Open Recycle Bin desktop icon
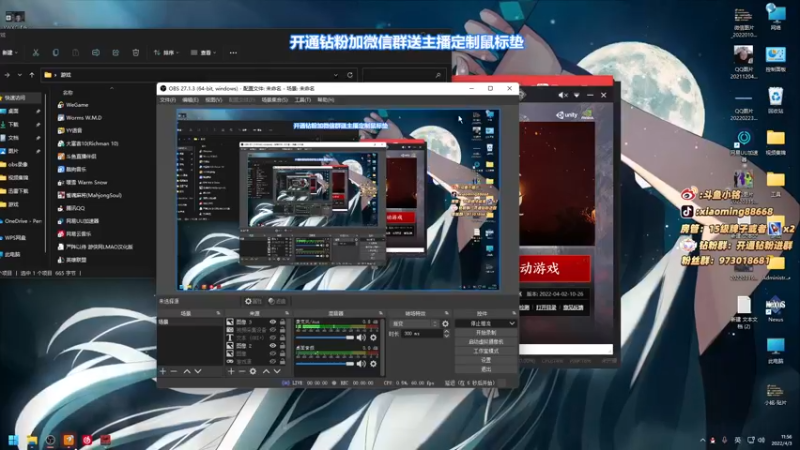 pos(776,100)
